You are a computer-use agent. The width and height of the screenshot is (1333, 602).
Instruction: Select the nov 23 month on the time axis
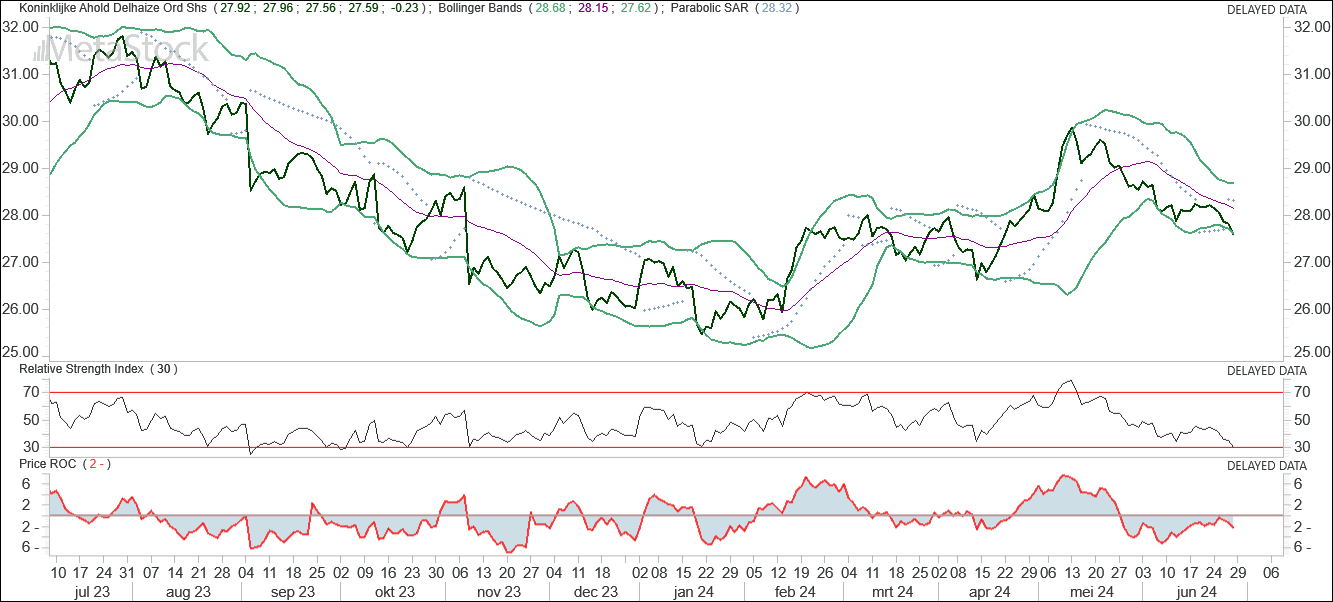[x=499, y=592]
